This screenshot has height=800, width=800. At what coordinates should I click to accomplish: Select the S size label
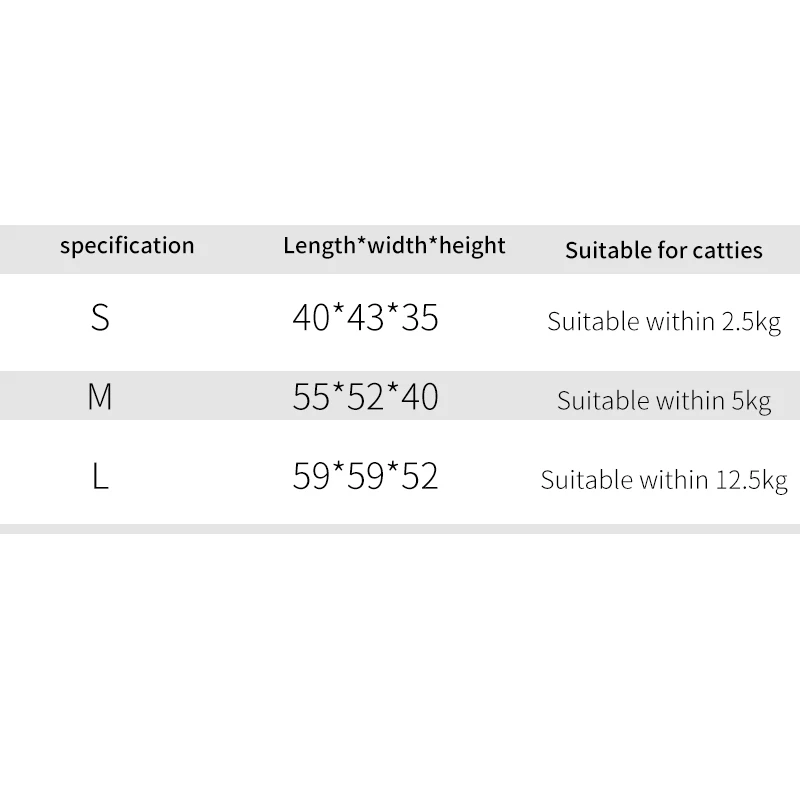click(100, 319)
